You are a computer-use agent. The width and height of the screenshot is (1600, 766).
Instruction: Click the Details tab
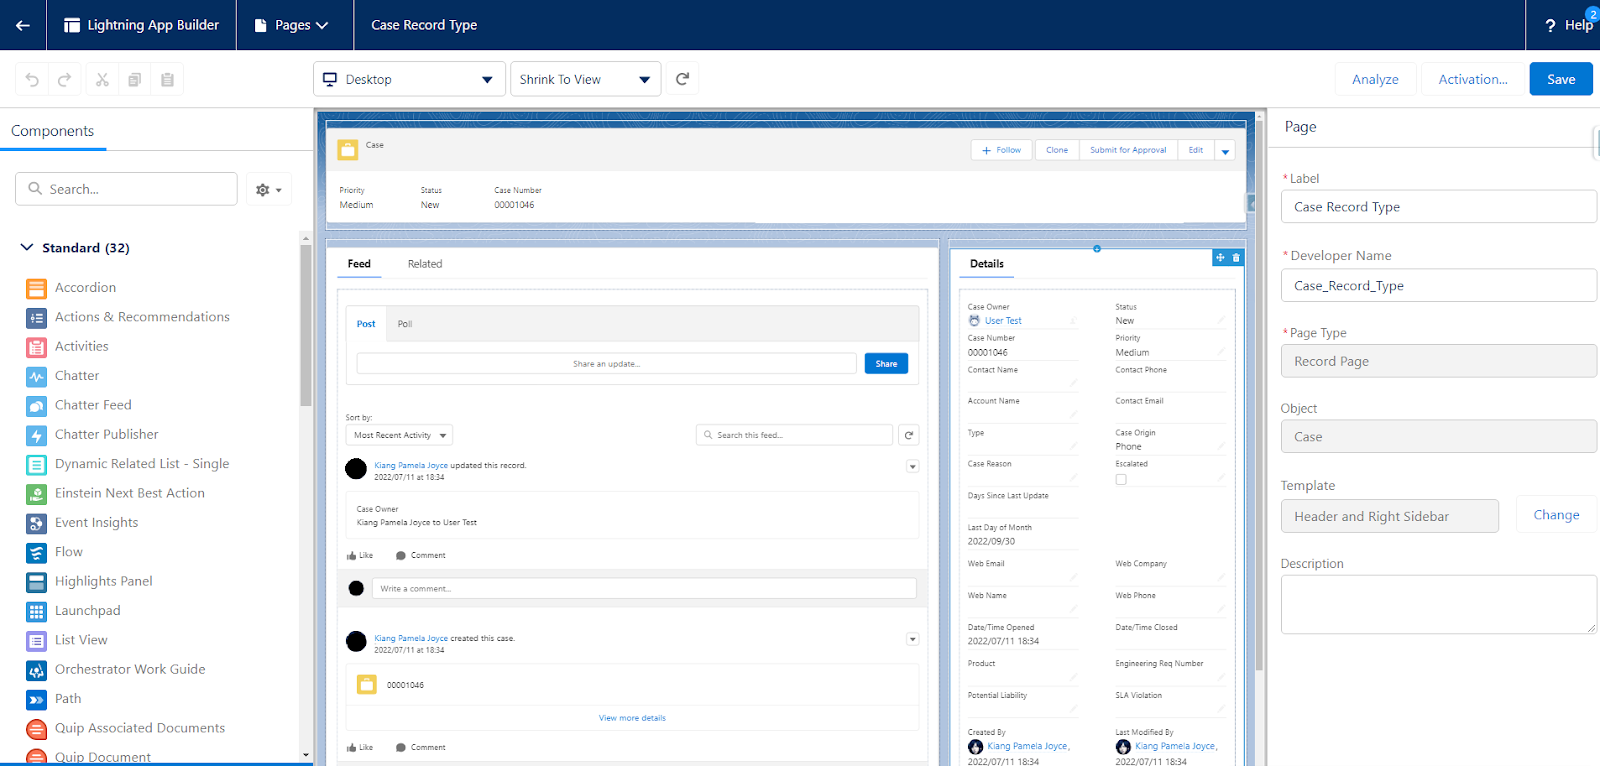(987, 264)
